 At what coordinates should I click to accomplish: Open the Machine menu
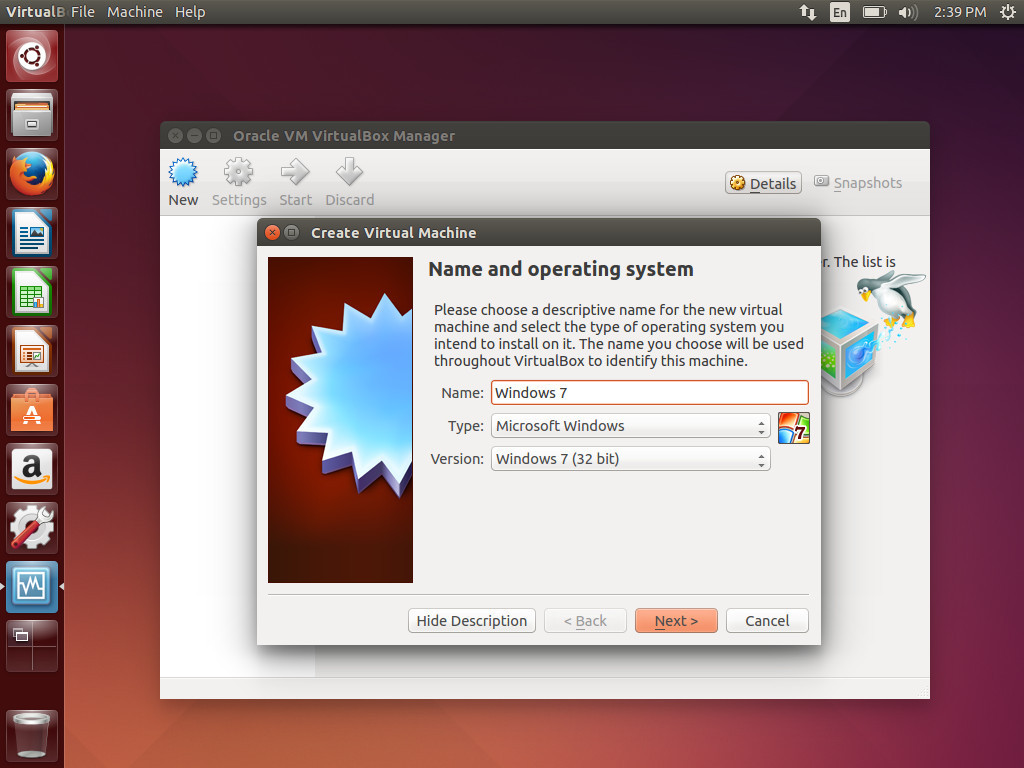pos(135,12)
